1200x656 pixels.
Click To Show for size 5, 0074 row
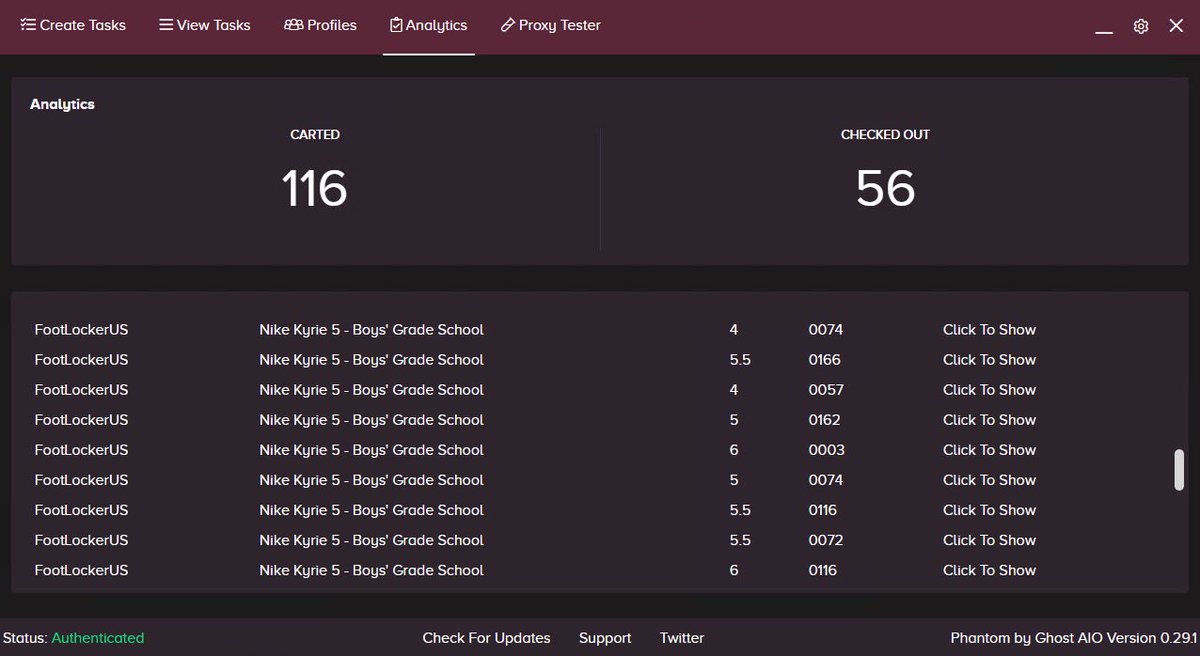pos(989,480)
